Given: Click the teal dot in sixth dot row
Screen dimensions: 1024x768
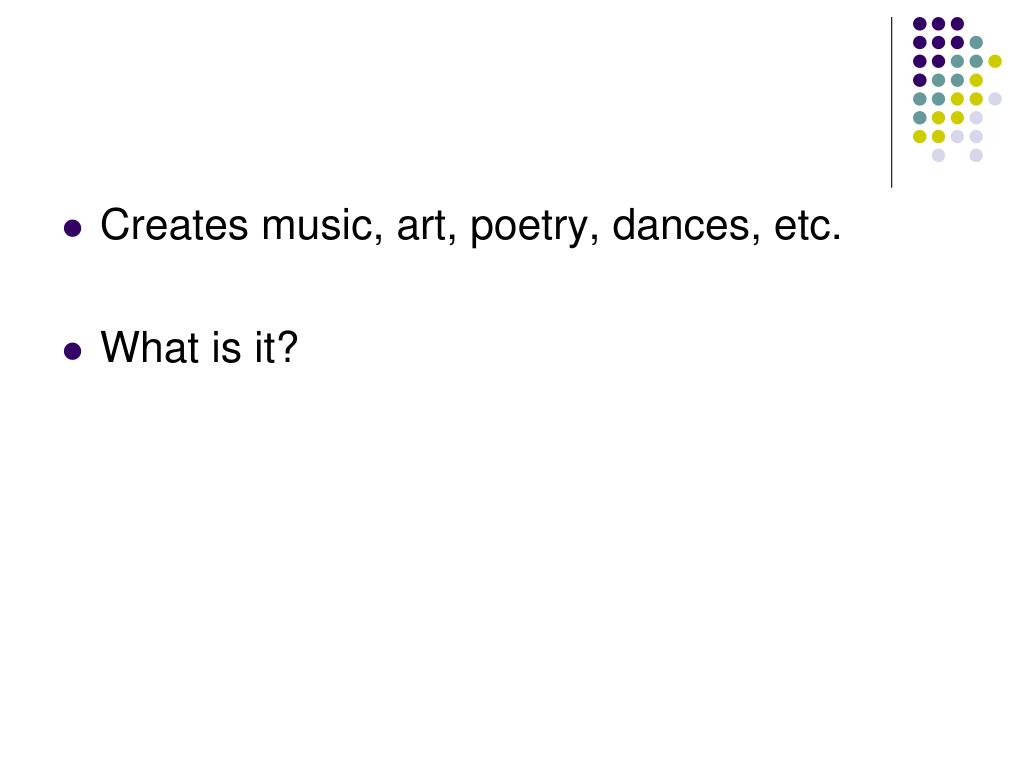Looking at the screenshot, I should pos(920,118).
